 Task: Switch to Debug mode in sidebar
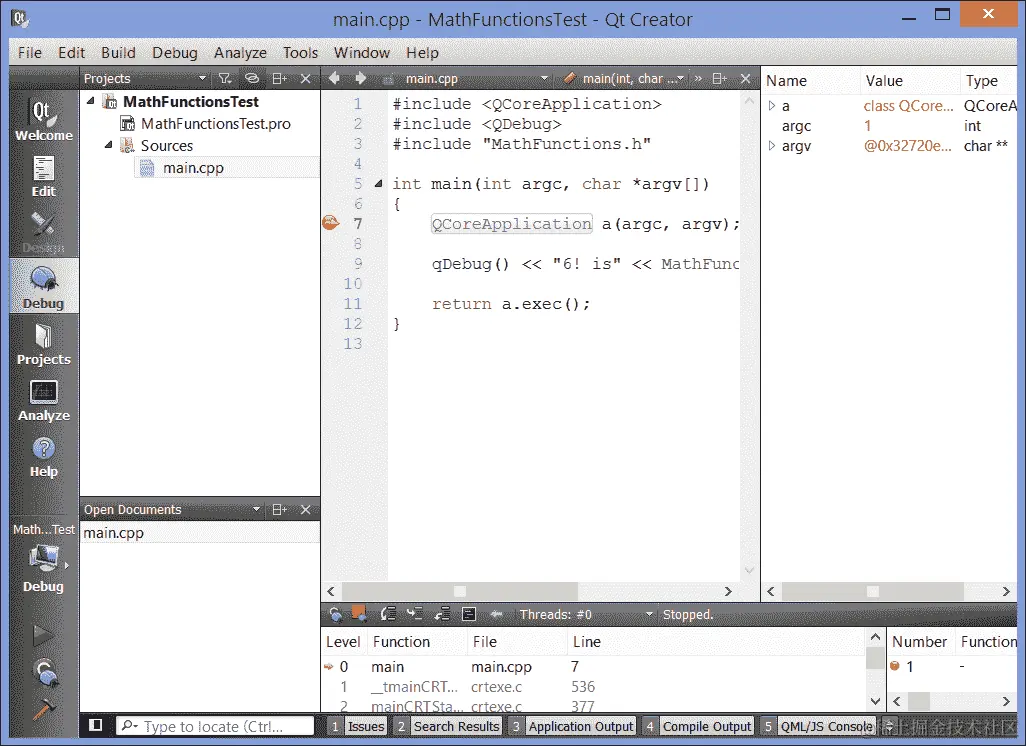coord(44,286)
